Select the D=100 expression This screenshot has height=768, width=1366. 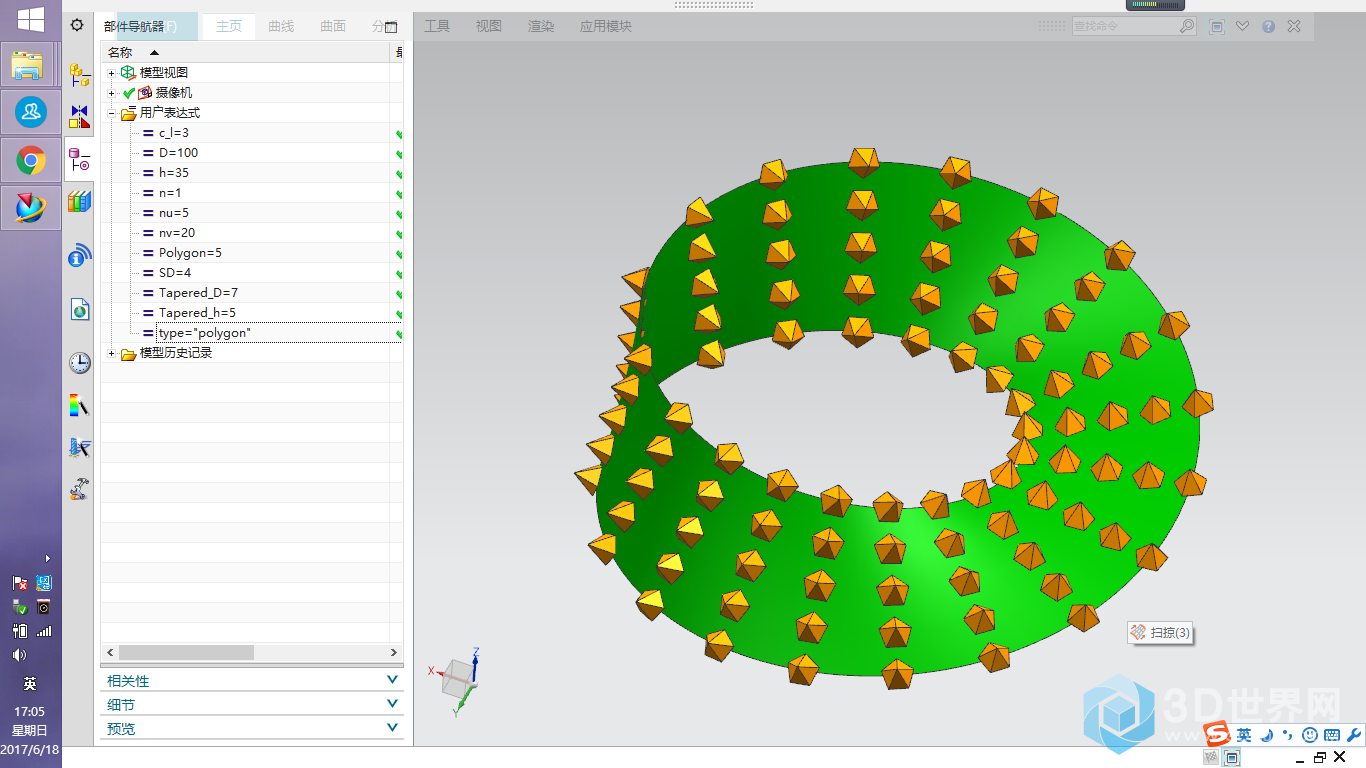pyautogui.click(x=178, y=153)
